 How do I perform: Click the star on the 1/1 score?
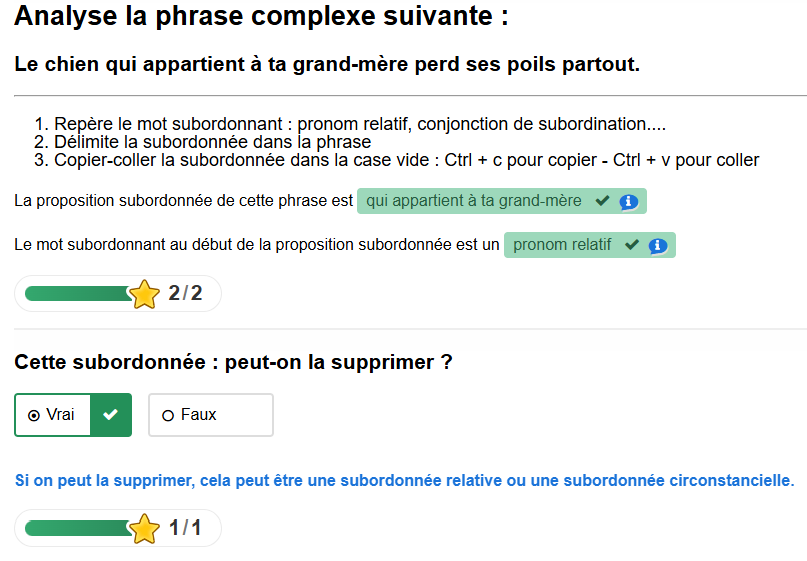tap(145, 528)
